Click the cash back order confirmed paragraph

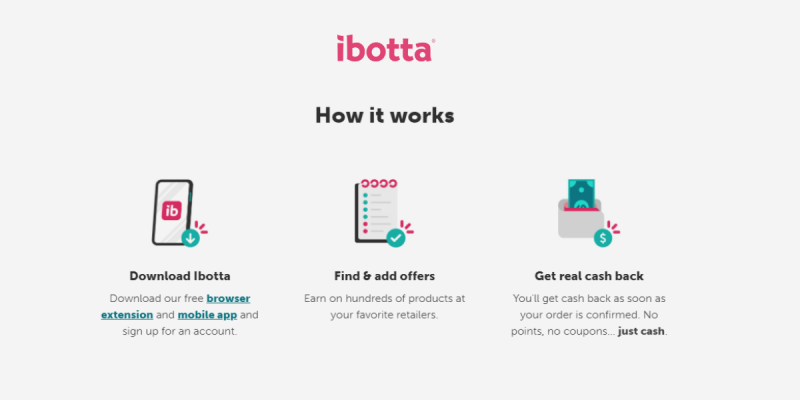(x=589, y=315)
